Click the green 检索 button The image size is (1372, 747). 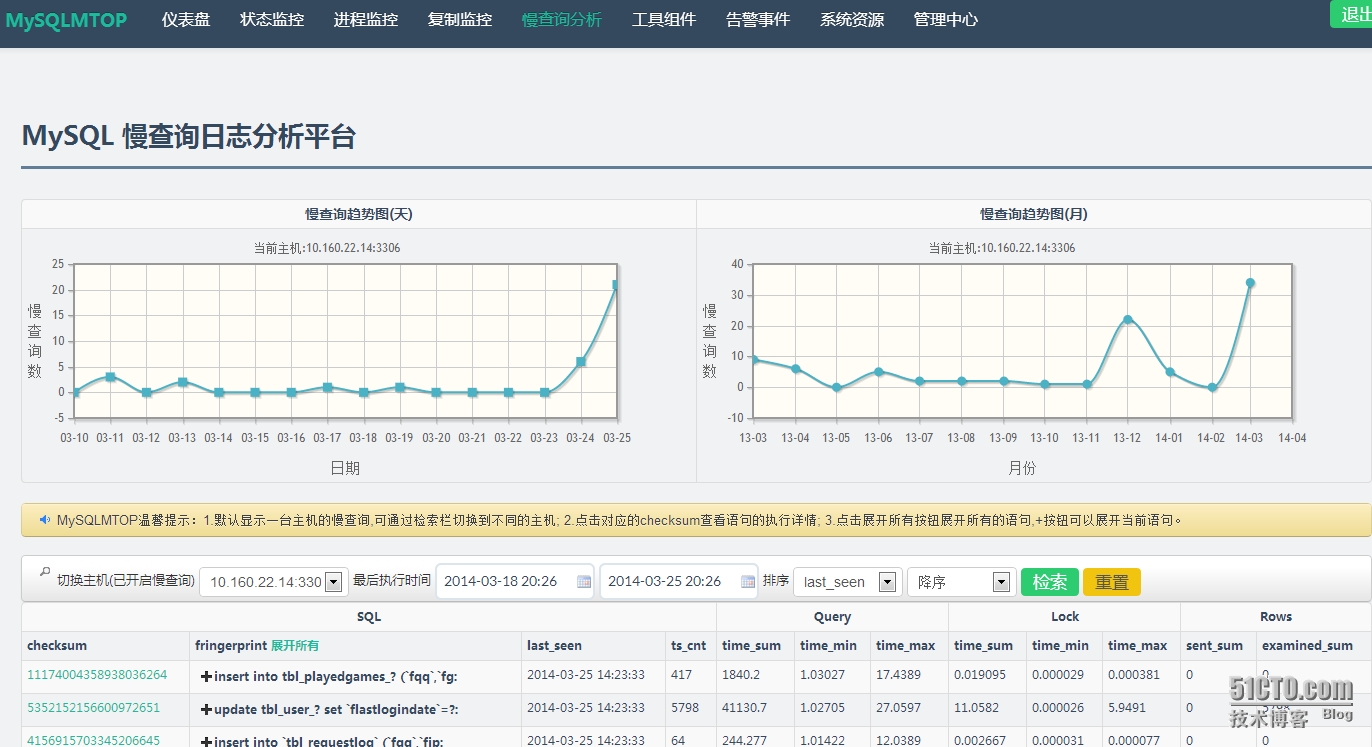(1050, 582)
